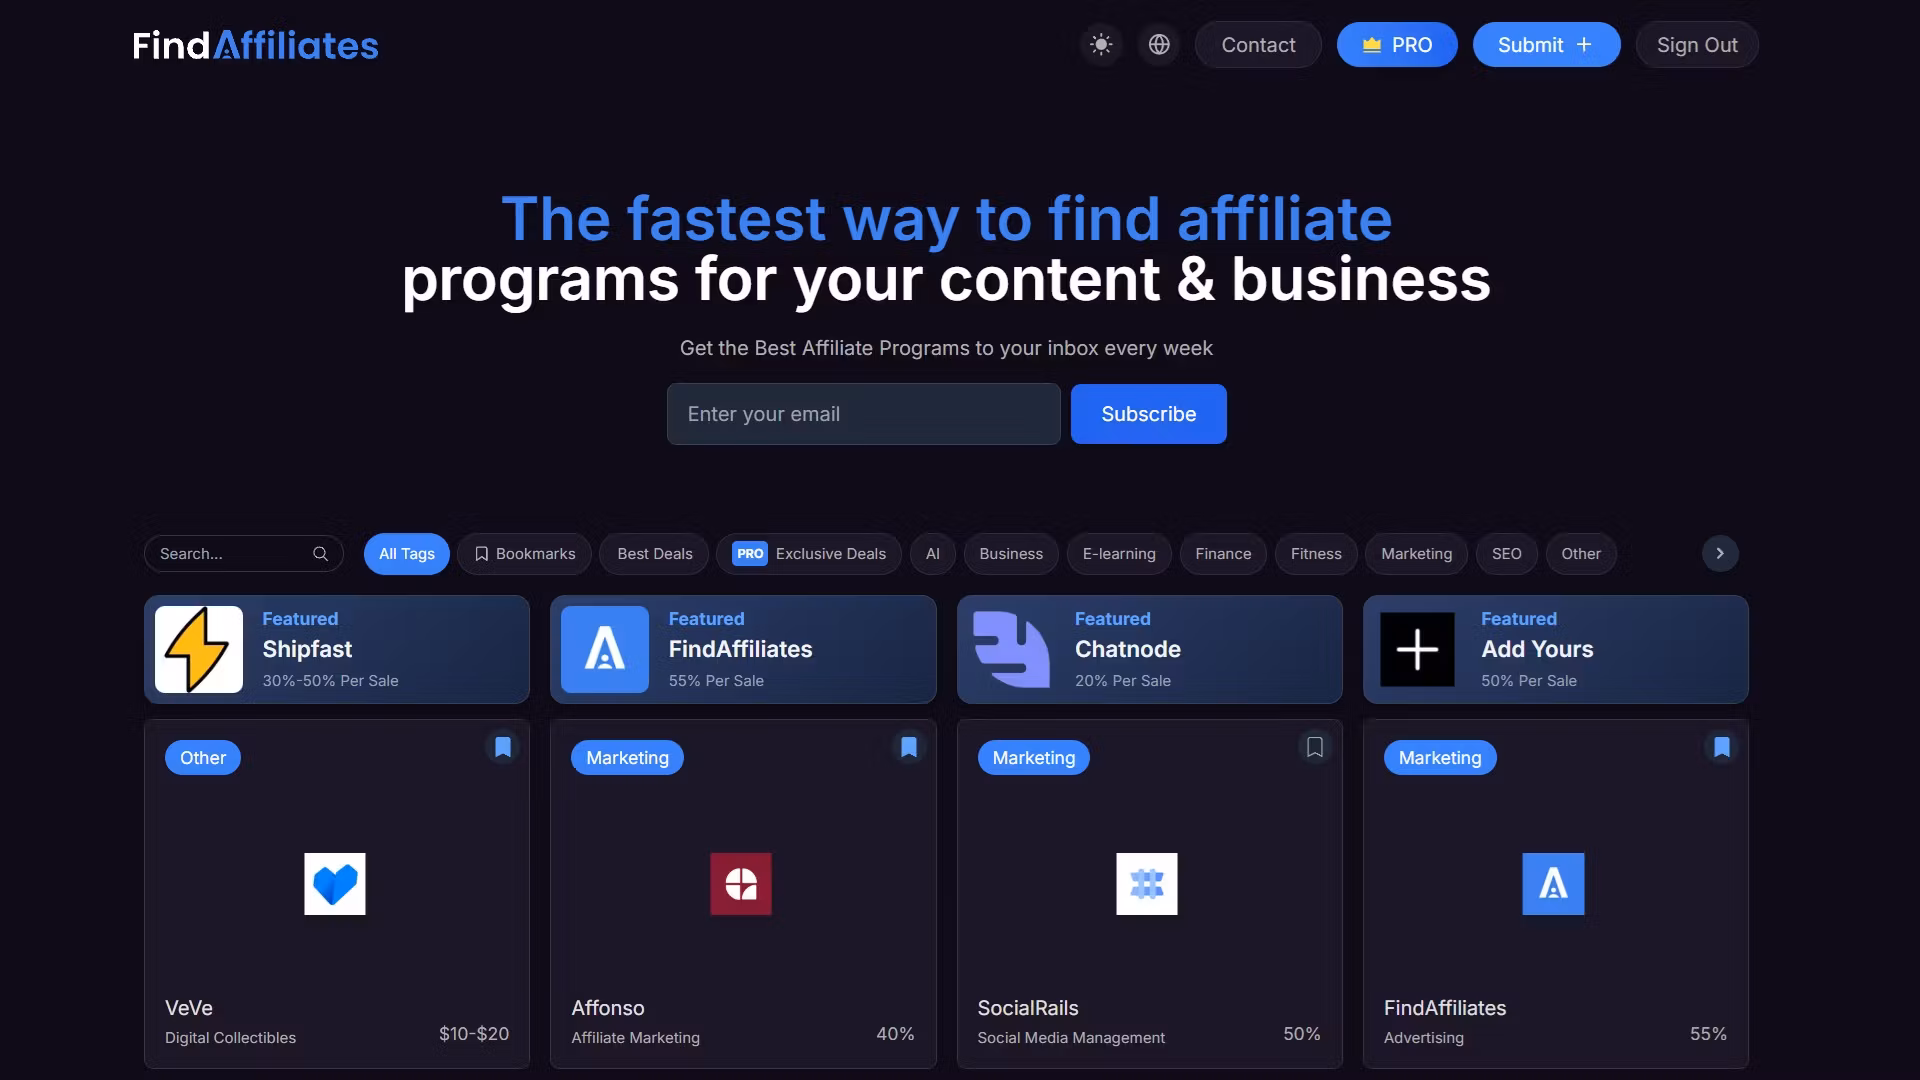Viewport: 1920px width, 1080px height.
Task: Click the Add Yours plus icon
Action: pyautogui.click(x=1417, y=650)
